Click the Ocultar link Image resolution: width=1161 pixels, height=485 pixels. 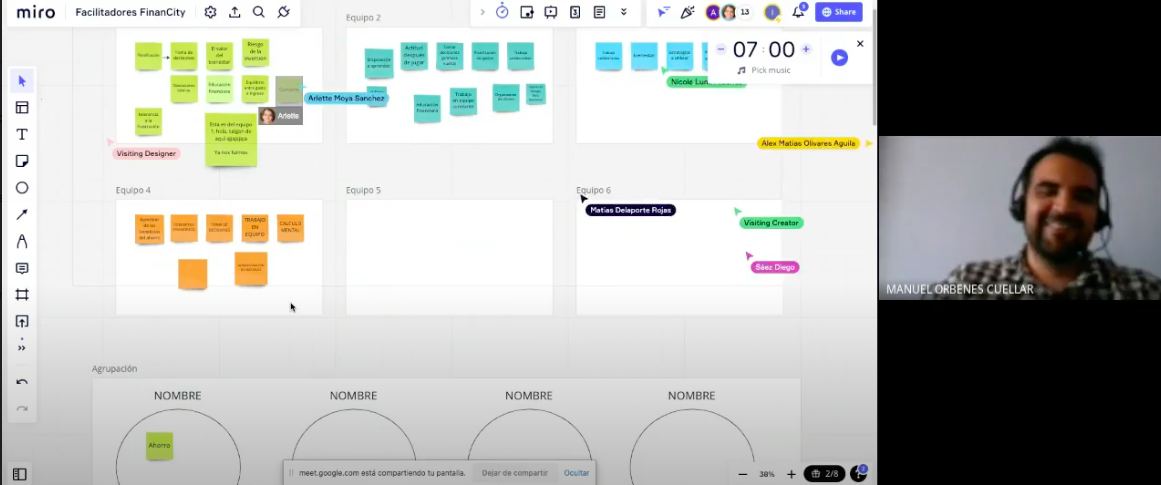(577, 472)
